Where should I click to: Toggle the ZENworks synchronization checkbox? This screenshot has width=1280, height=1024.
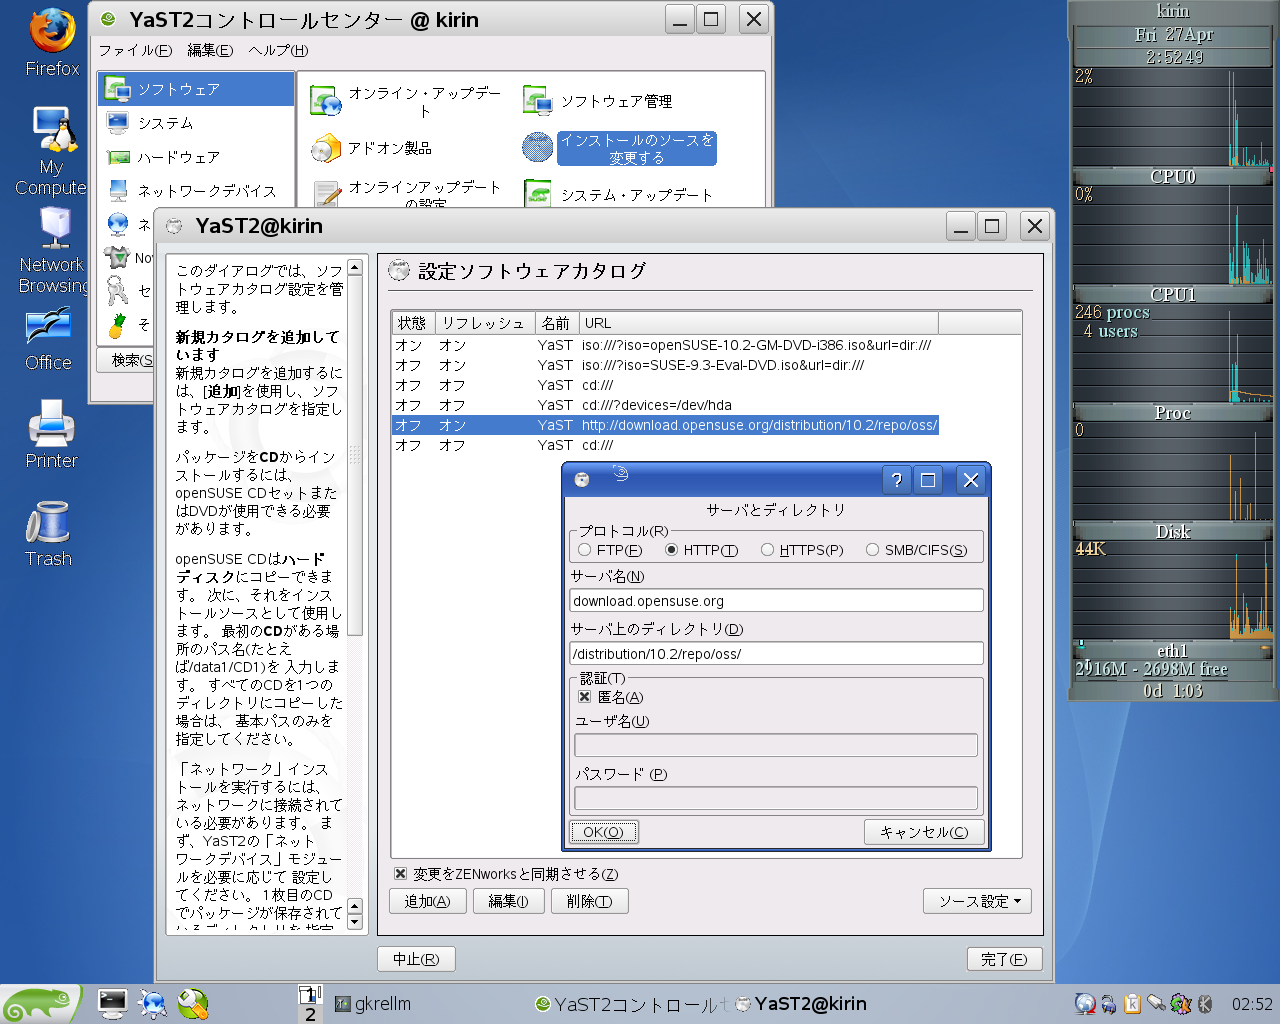[x=401, y=874]
